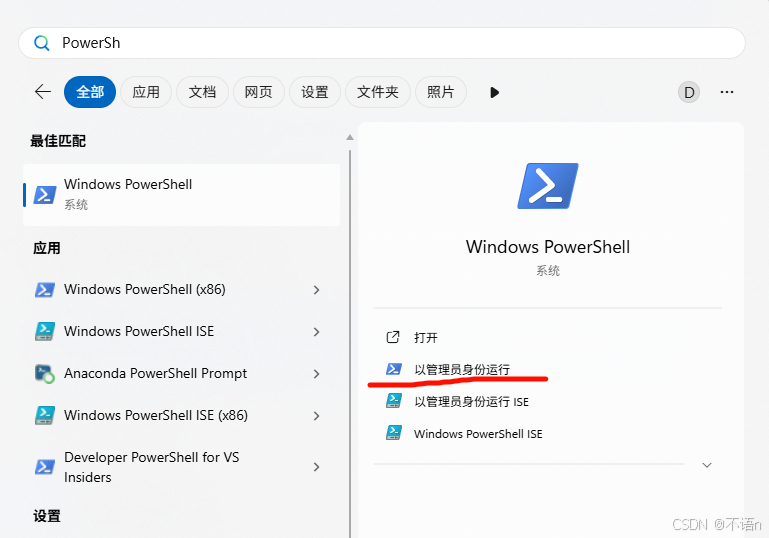Screen dimensions: 769x538
Task: Click the Windows PowerShell best match icon
Action: coord(45,195)
